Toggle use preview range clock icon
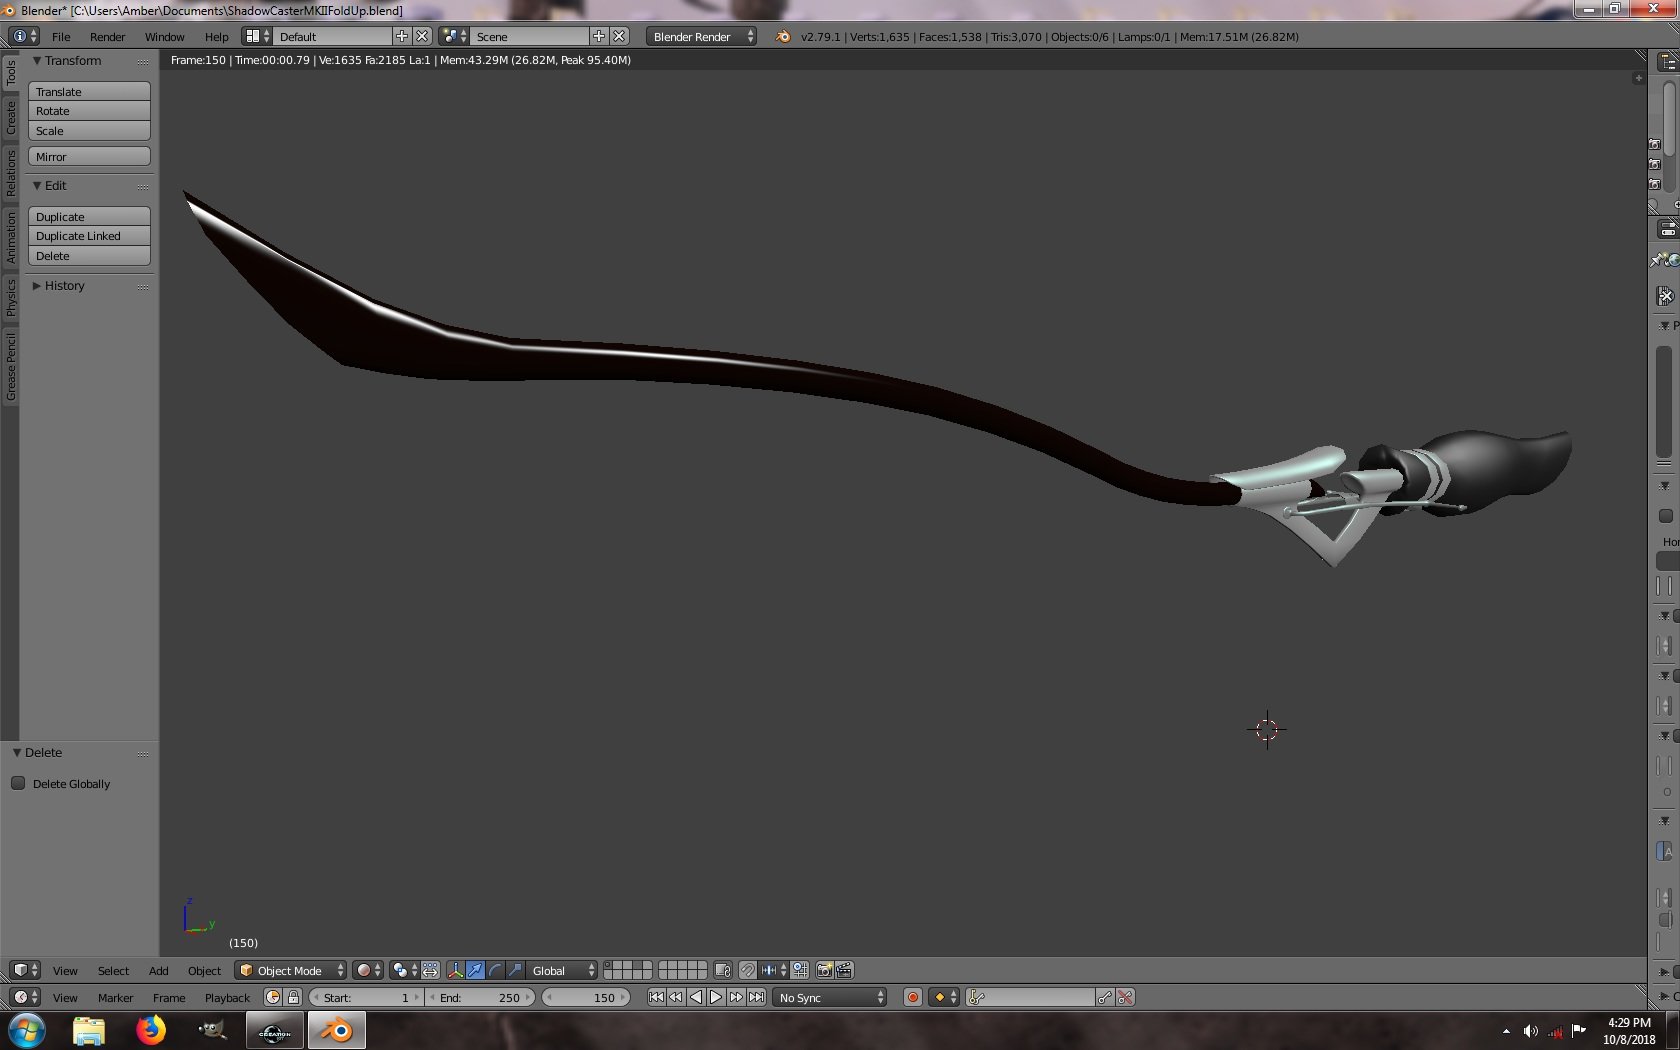 (273, 997)
